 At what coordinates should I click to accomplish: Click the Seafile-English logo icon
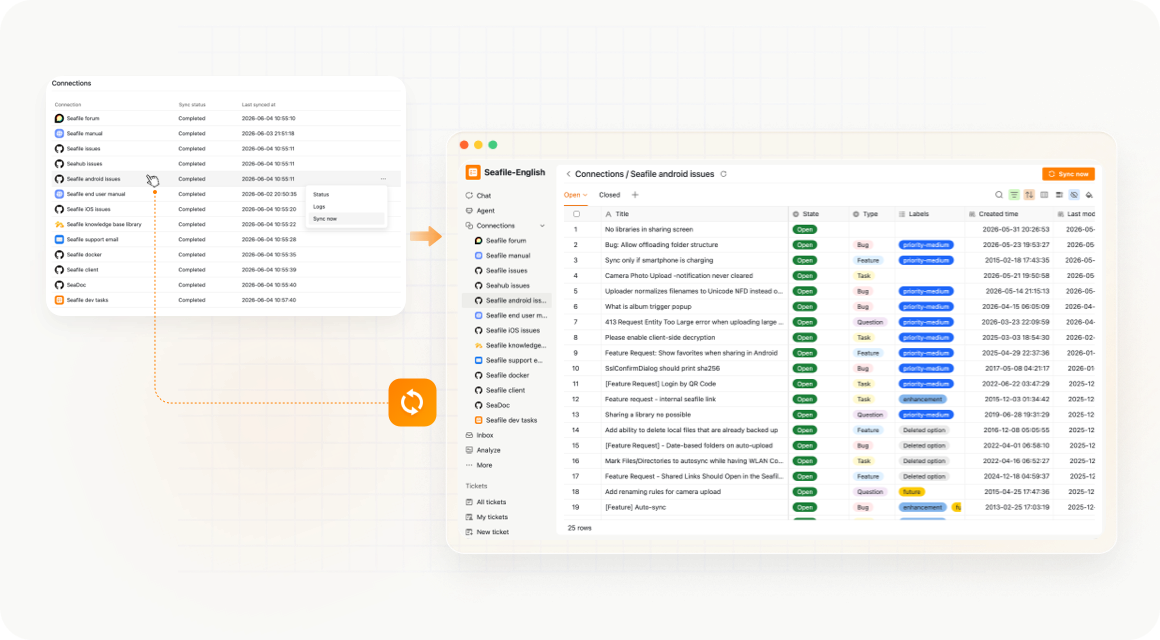click(x=473, y=172)
